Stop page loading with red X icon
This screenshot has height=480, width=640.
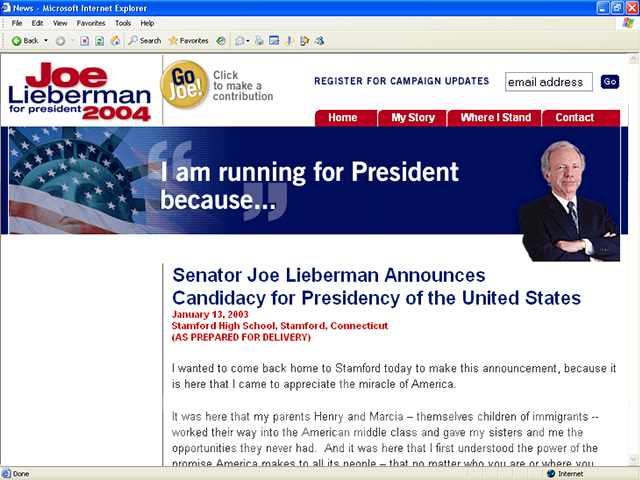(84, 41)
